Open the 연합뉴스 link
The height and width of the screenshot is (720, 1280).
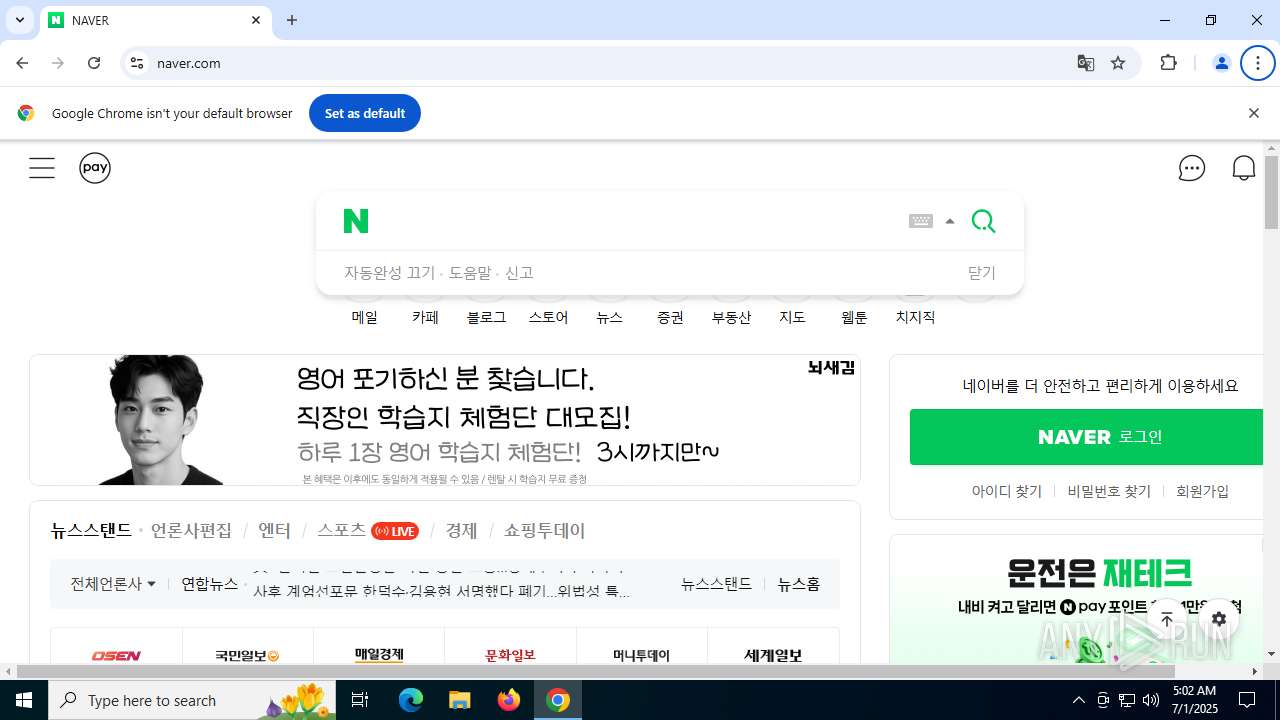(x=209, y=584)
